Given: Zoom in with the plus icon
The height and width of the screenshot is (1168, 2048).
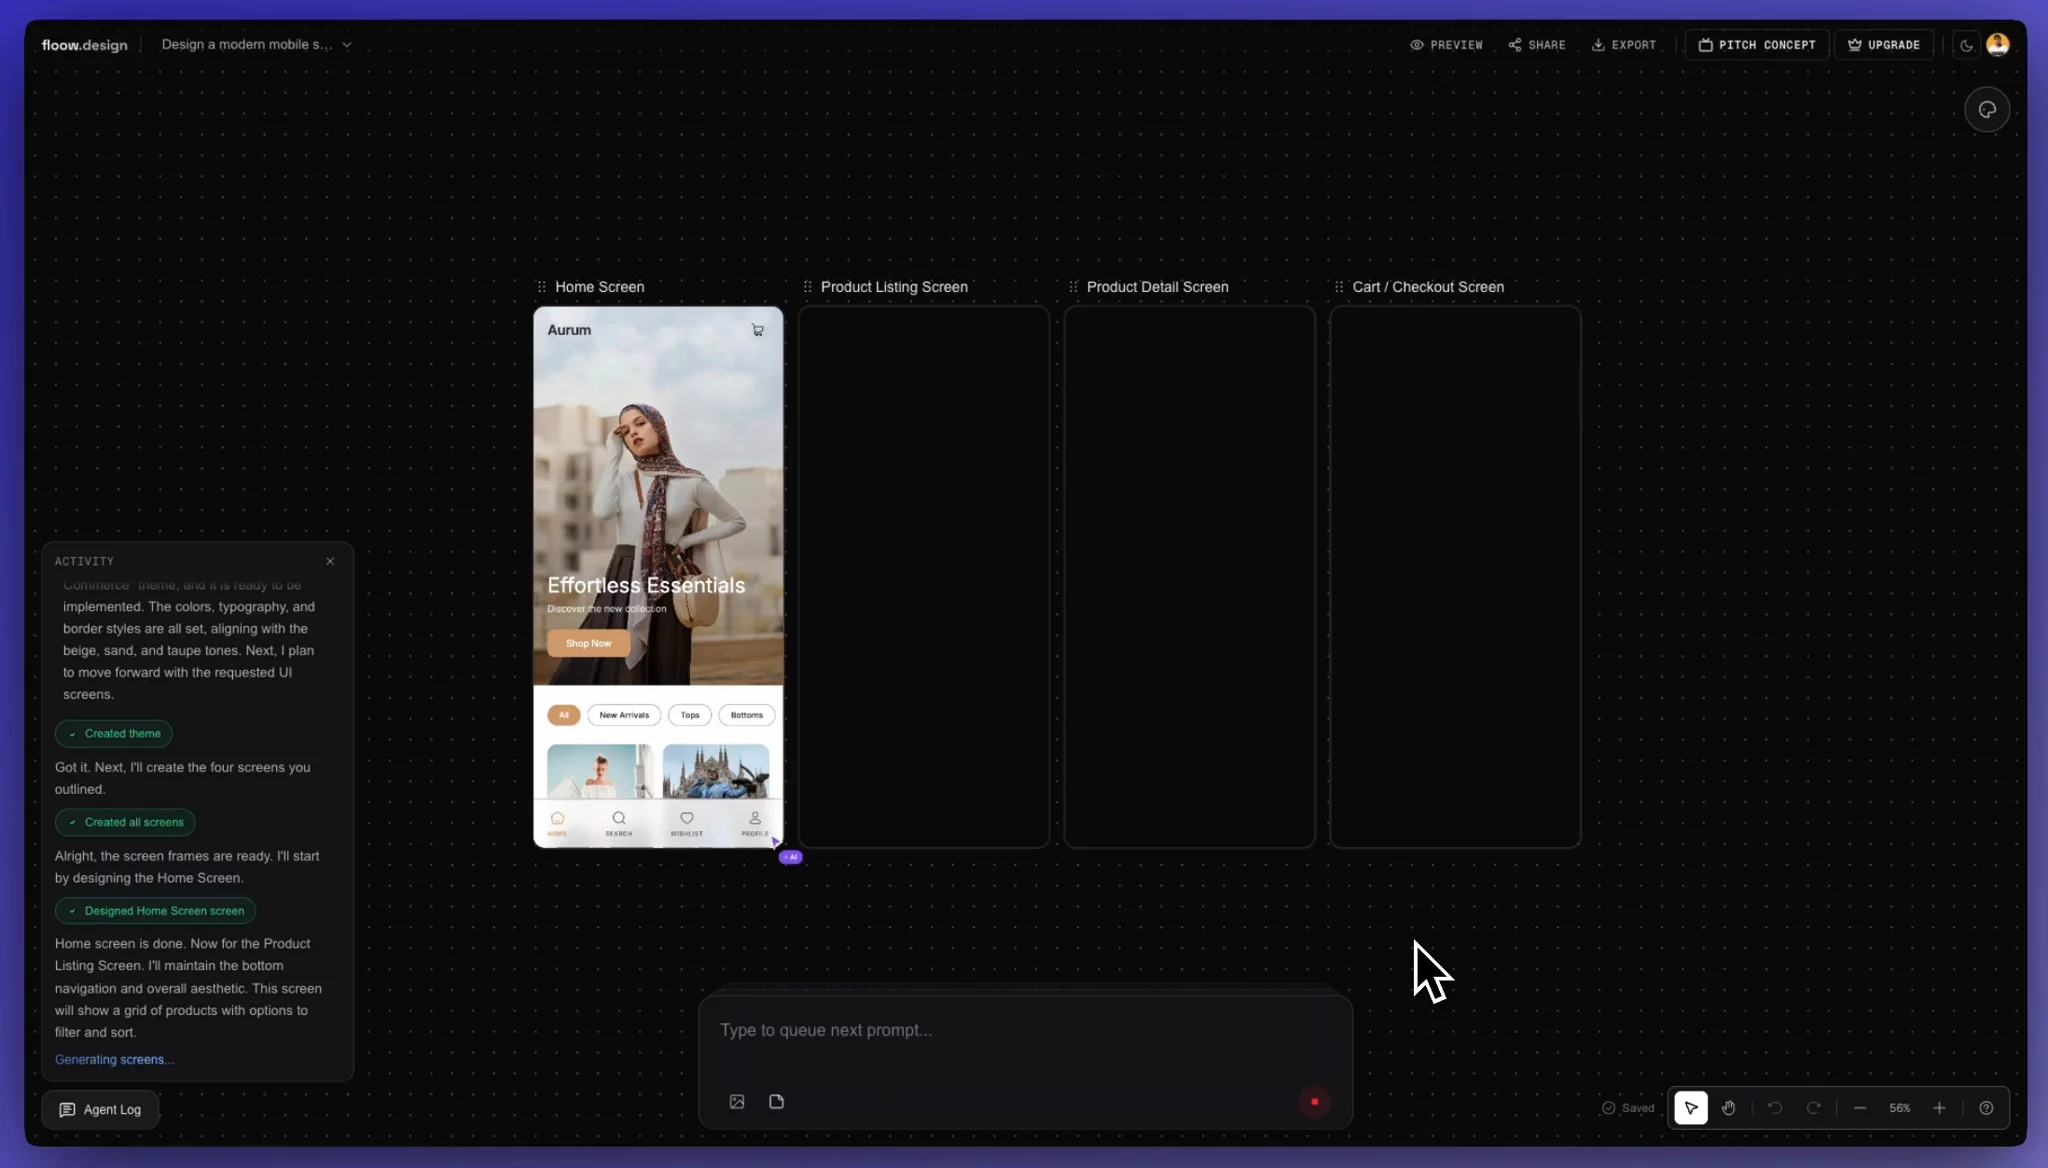Looking at the screenshot, I should [x=1939, y=1108].
